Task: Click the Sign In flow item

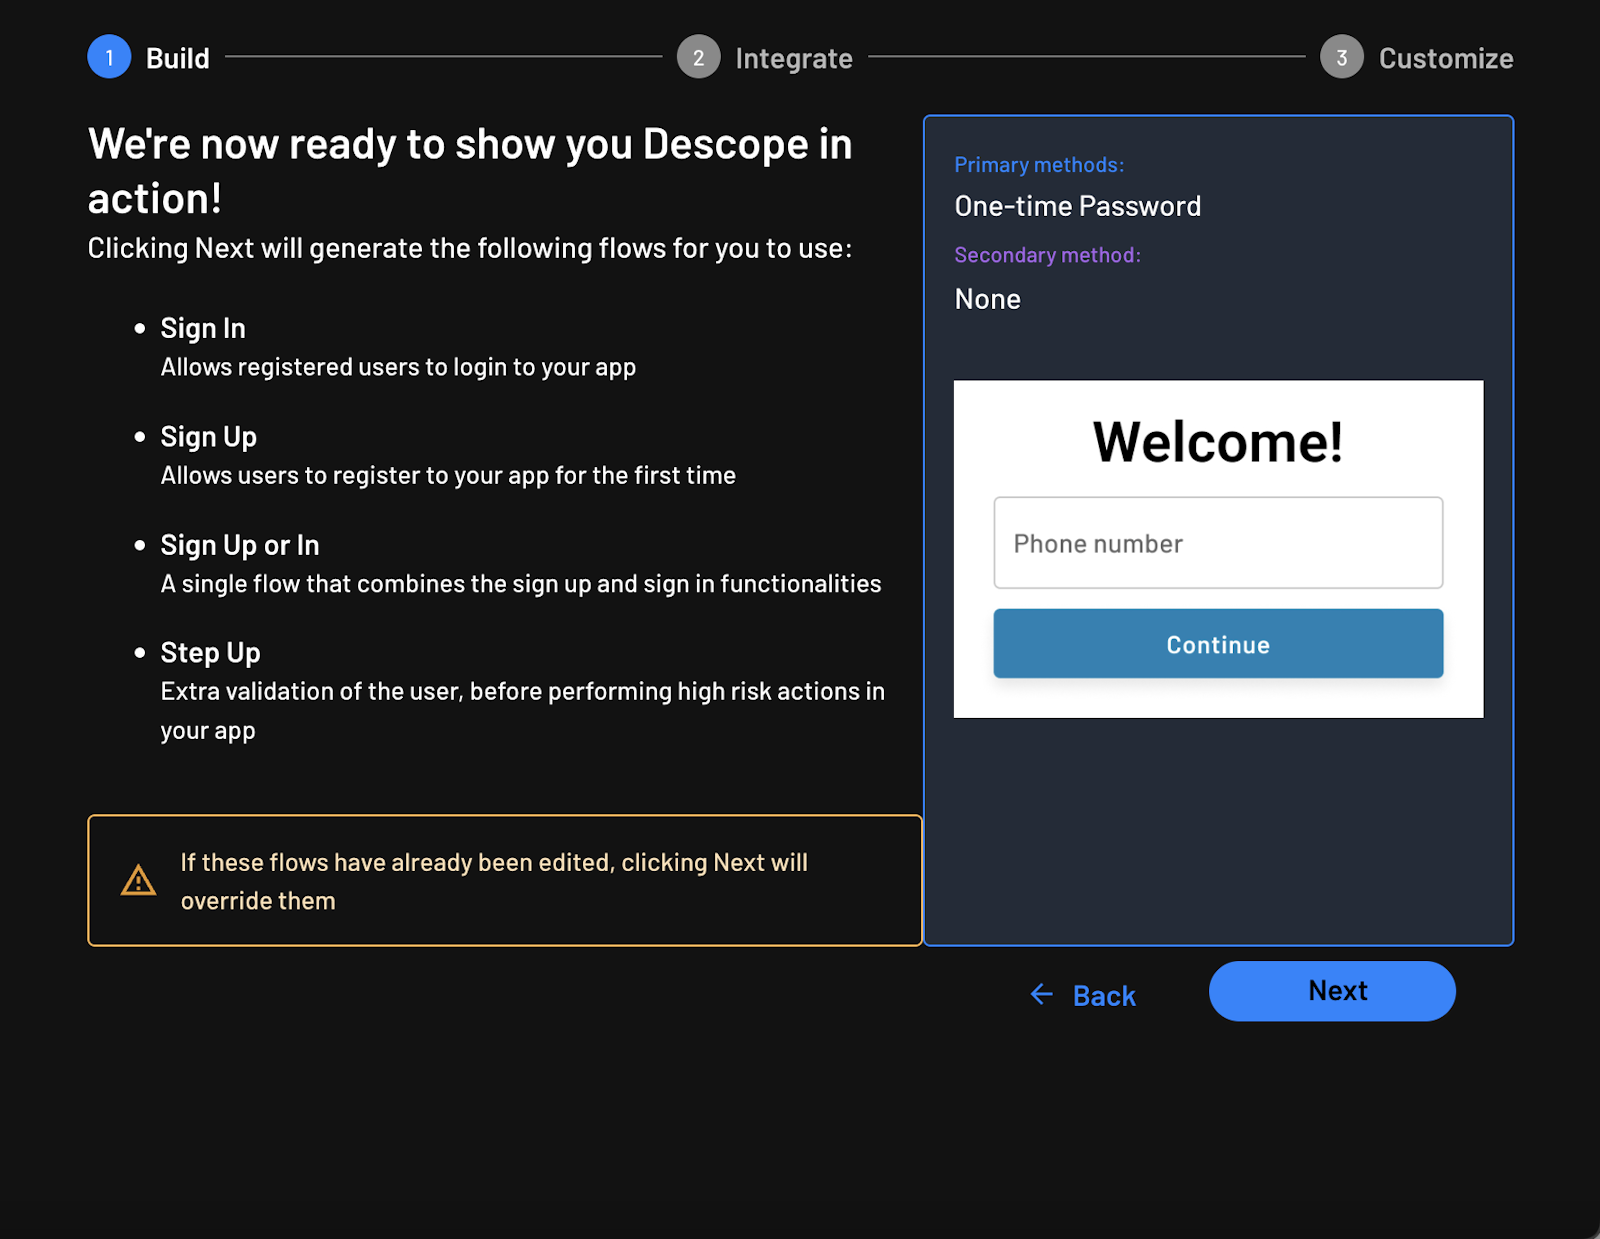Action: pos(202,327)
